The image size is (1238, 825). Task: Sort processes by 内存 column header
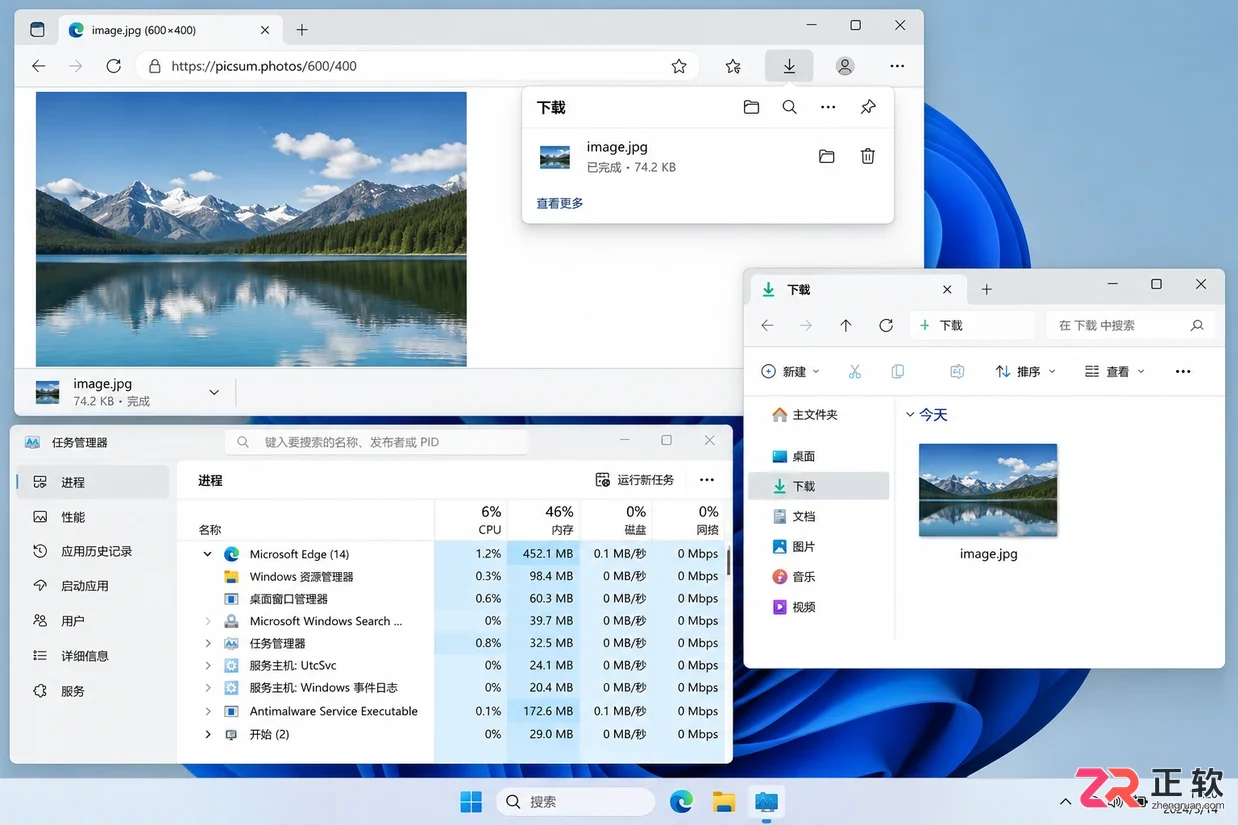pyautogui.click(x=544, y=520)
